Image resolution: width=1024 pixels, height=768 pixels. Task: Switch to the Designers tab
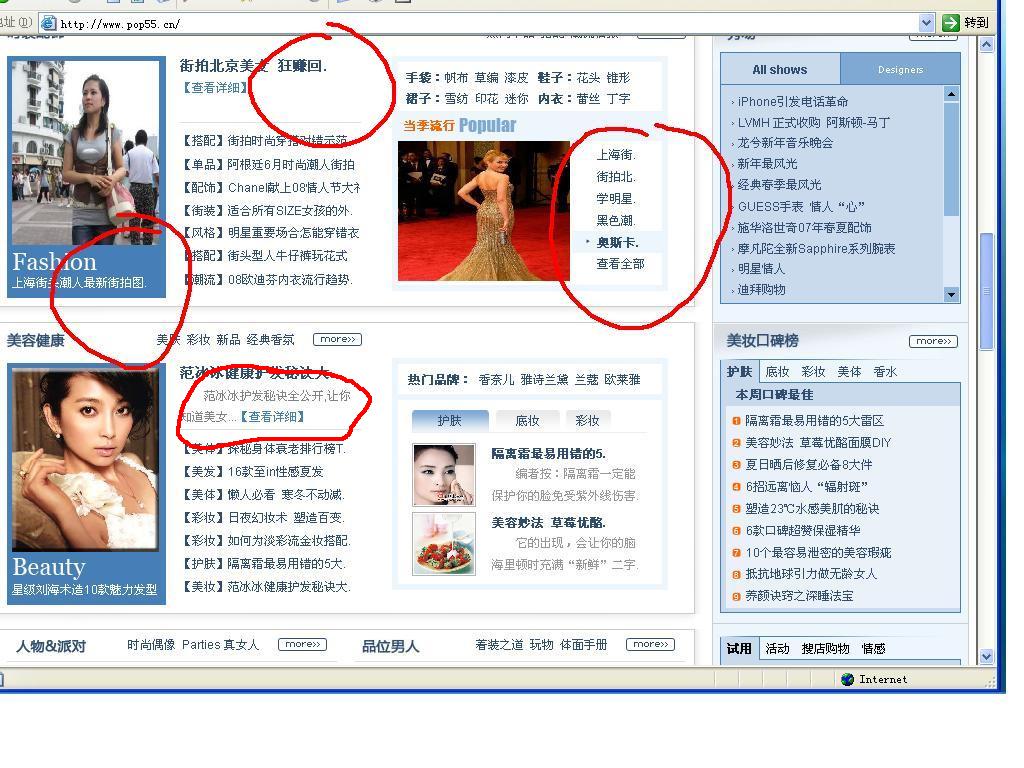pos(900,69)
